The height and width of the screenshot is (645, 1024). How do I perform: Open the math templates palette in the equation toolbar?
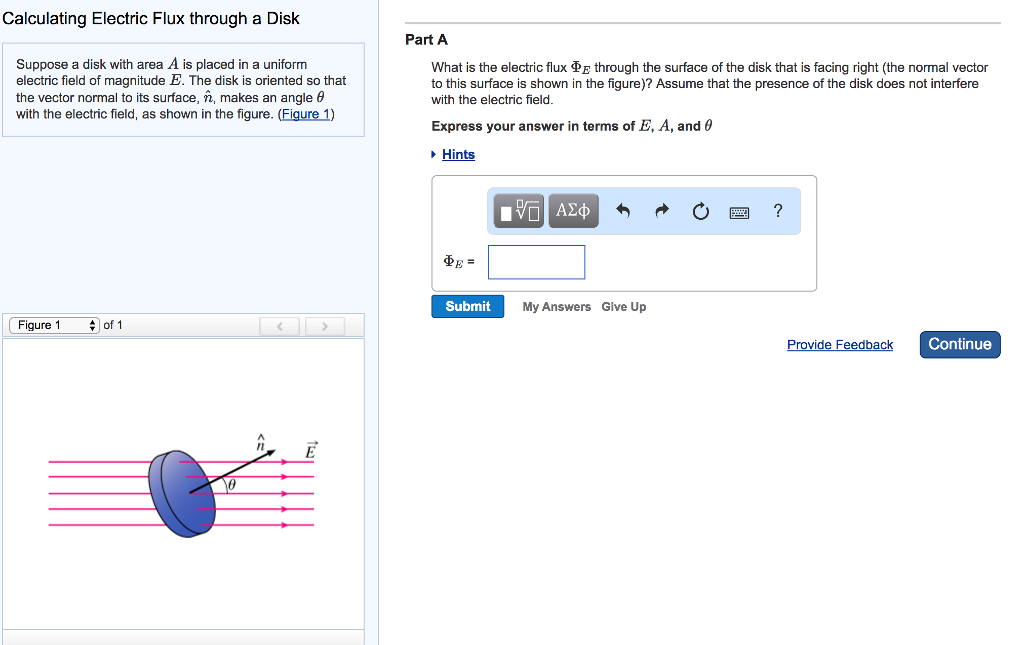[x=518, y=210]
